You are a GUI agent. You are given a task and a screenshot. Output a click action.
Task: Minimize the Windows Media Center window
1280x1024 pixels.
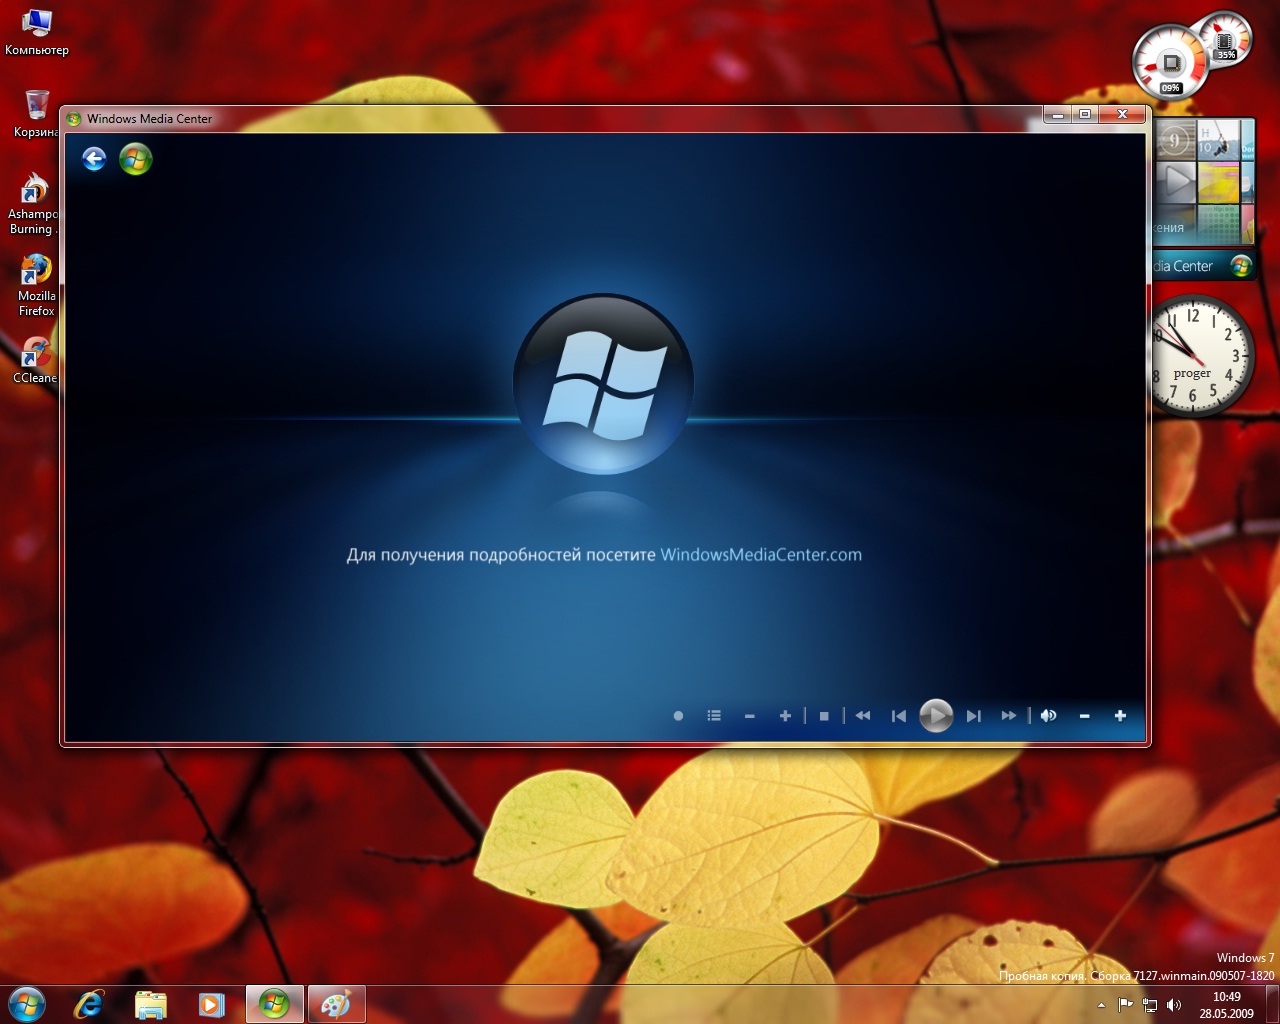pos(1057,115)
